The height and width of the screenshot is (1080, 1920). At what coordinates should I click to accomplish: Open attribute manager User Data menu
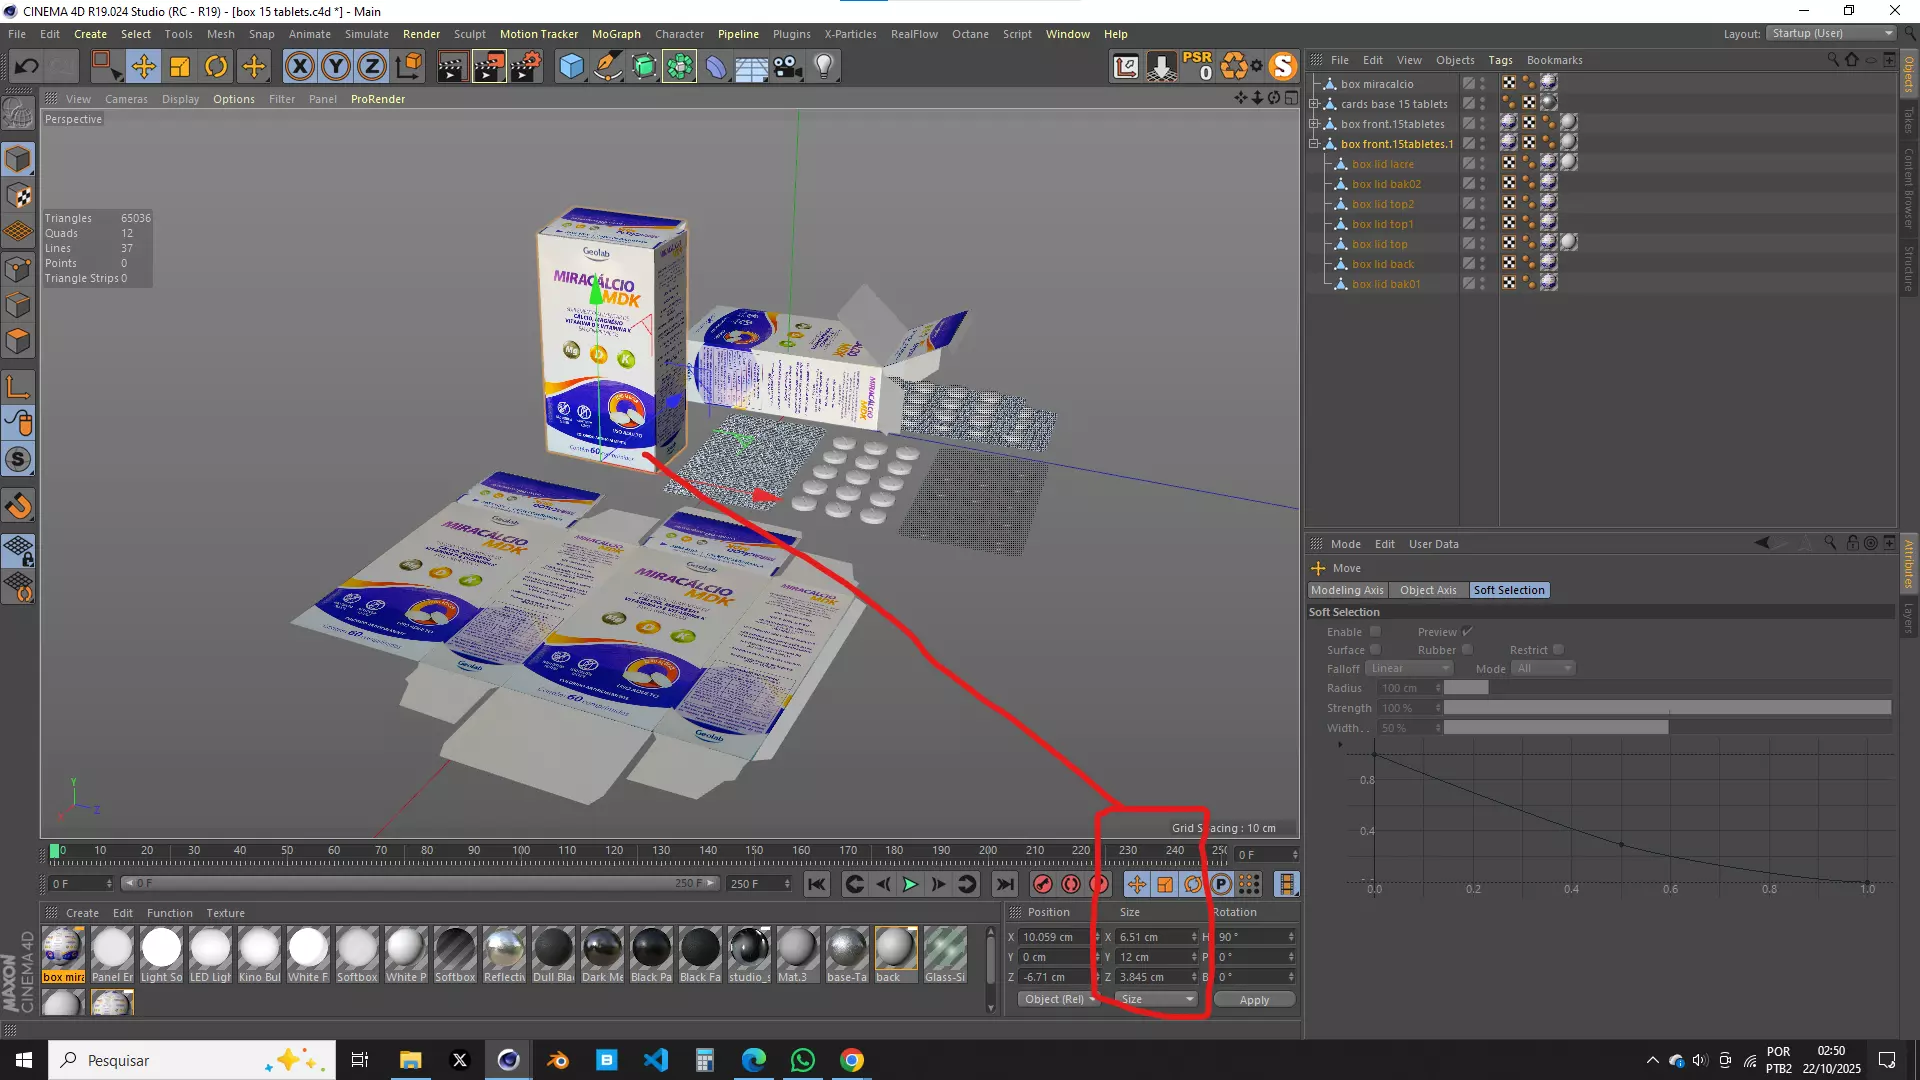[1433, 544]
